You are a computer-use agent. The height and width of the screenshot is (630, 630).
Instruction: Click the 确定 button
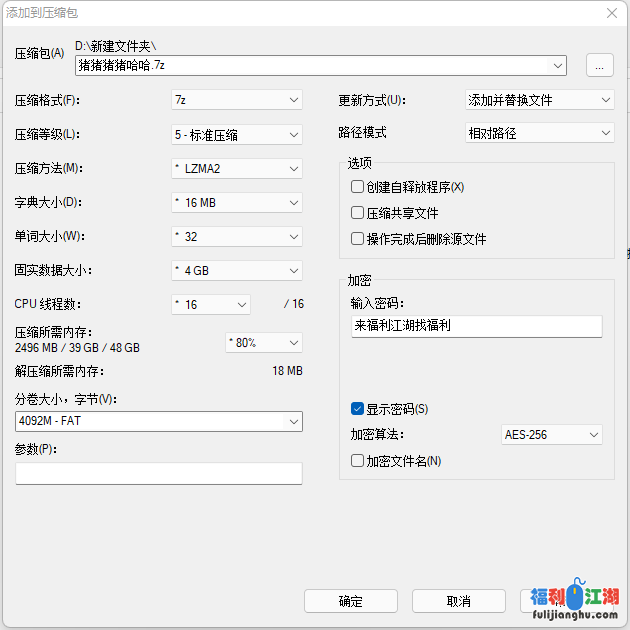[x=350, y=601]
